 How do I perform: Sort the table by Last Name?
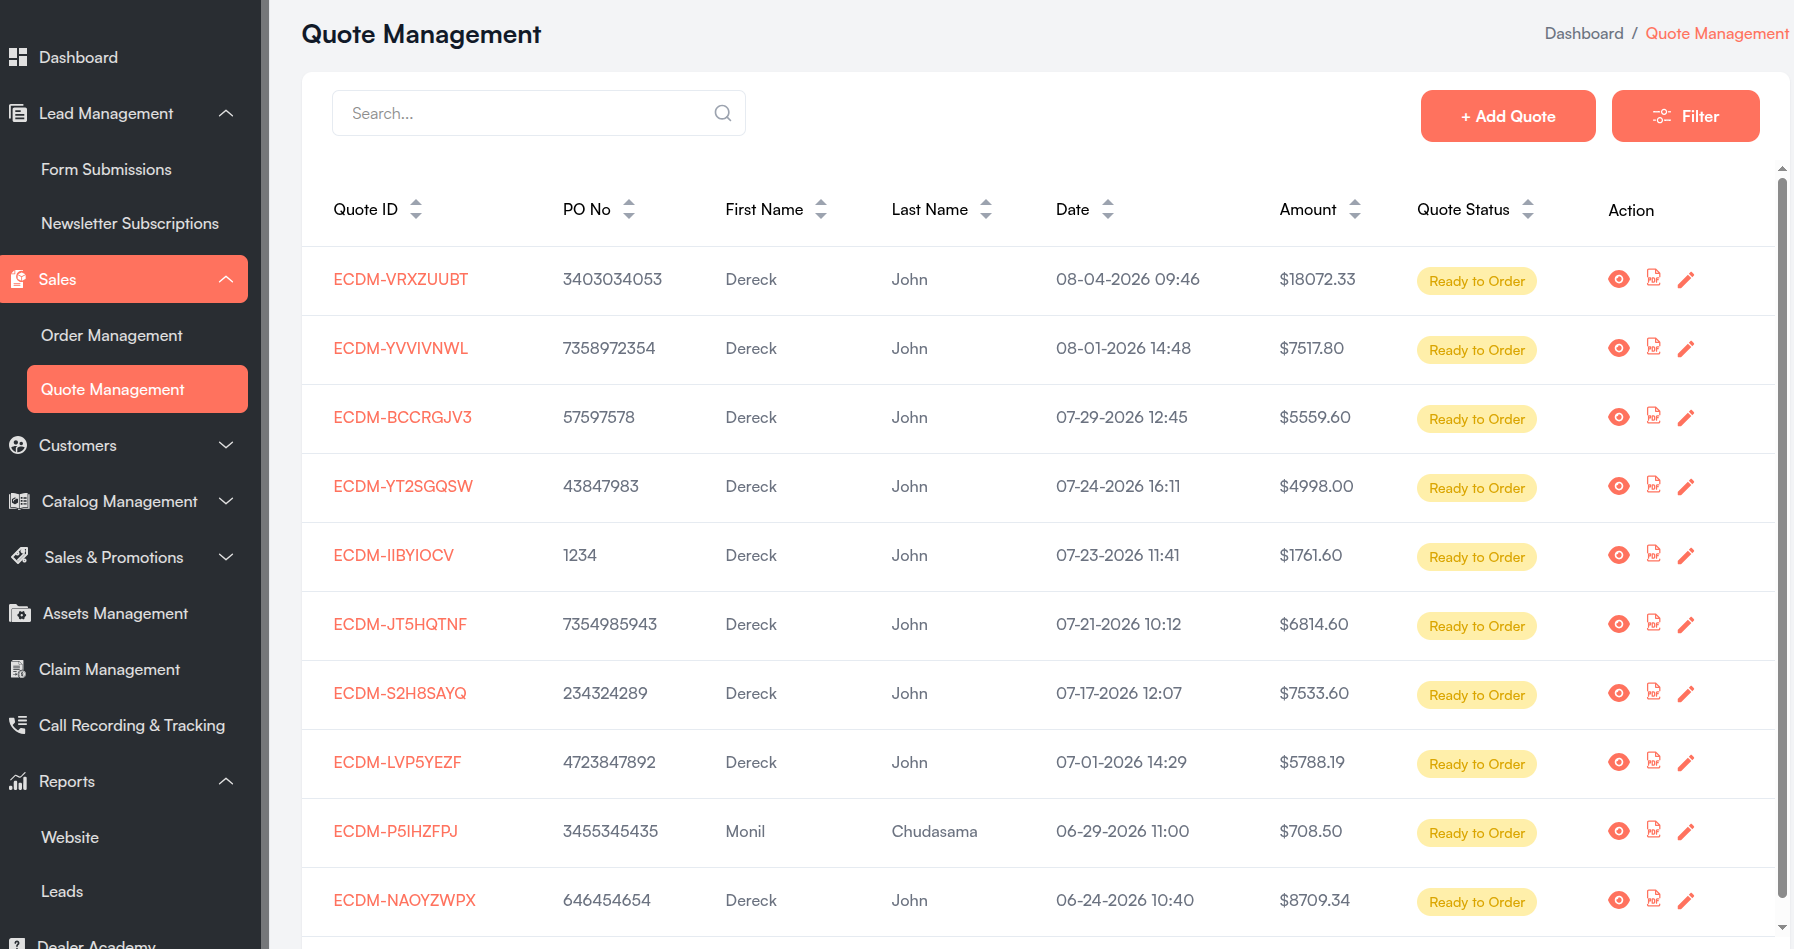(986, 209)
